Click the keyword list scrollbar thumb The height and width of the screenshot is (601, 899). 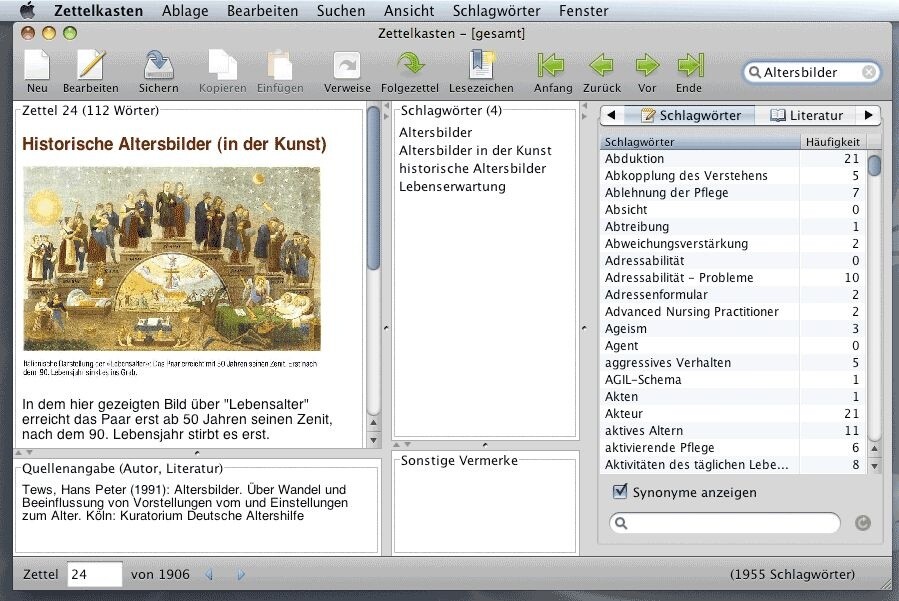(x=874, y=165)
